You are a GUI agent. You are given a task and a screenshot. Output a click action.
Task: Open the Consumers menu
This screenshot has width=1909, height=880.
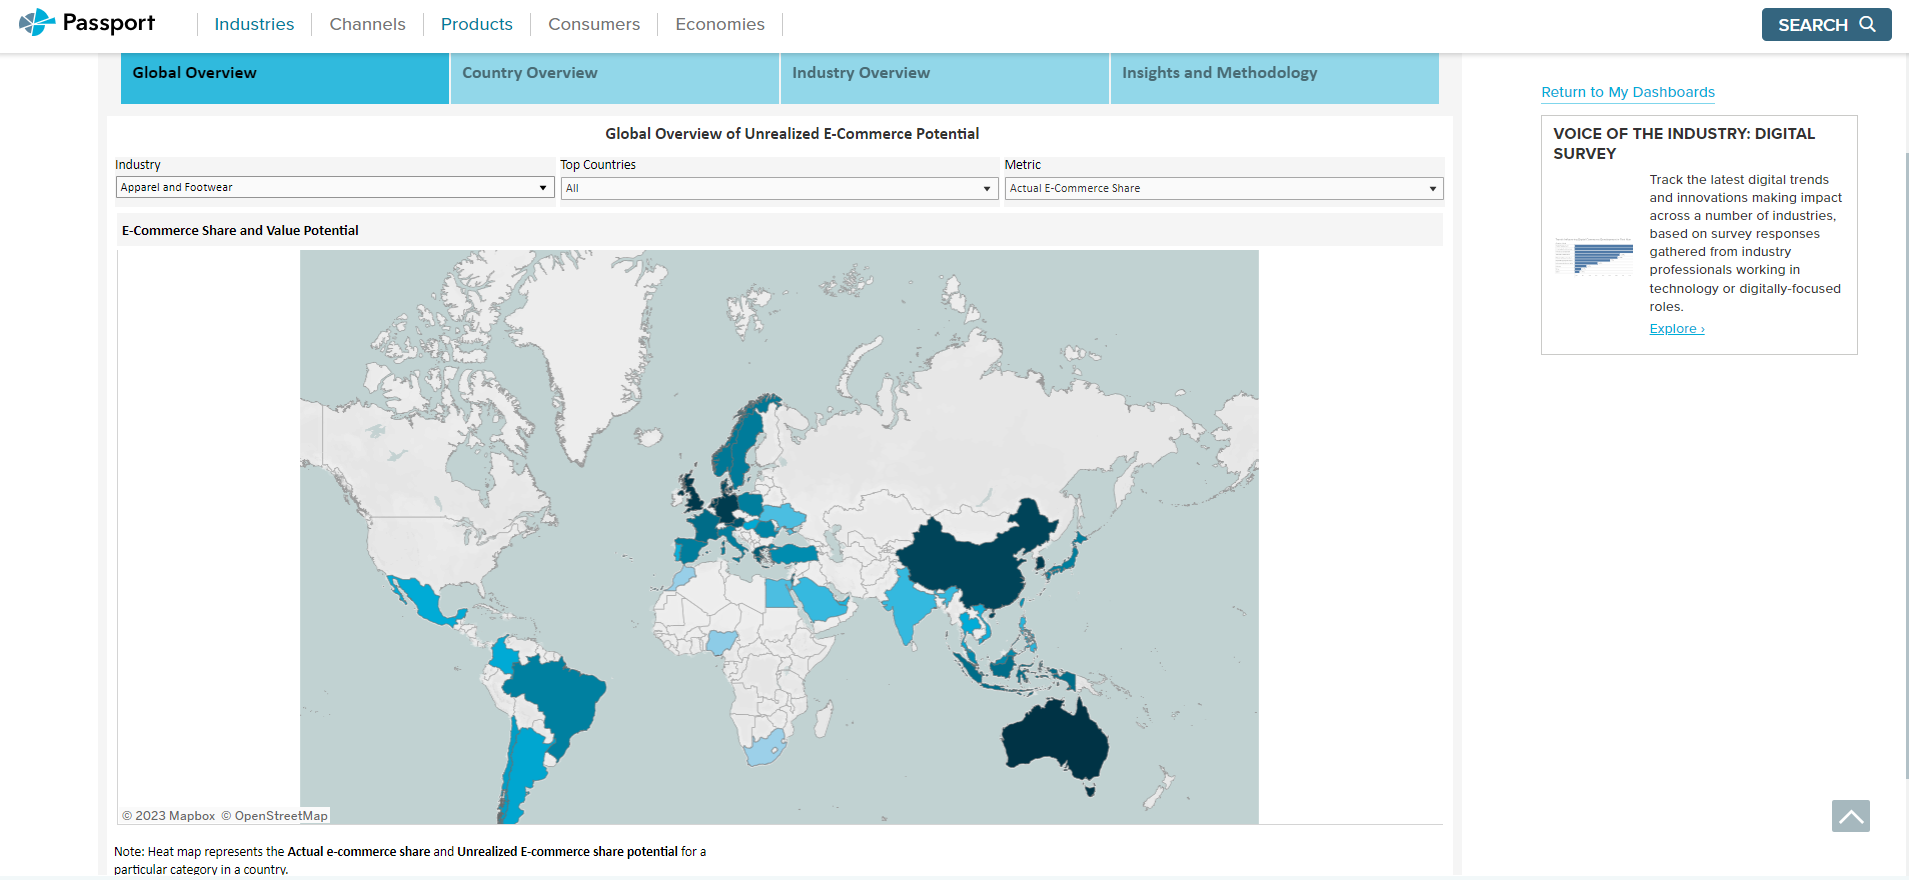click(x=593, y=24)
